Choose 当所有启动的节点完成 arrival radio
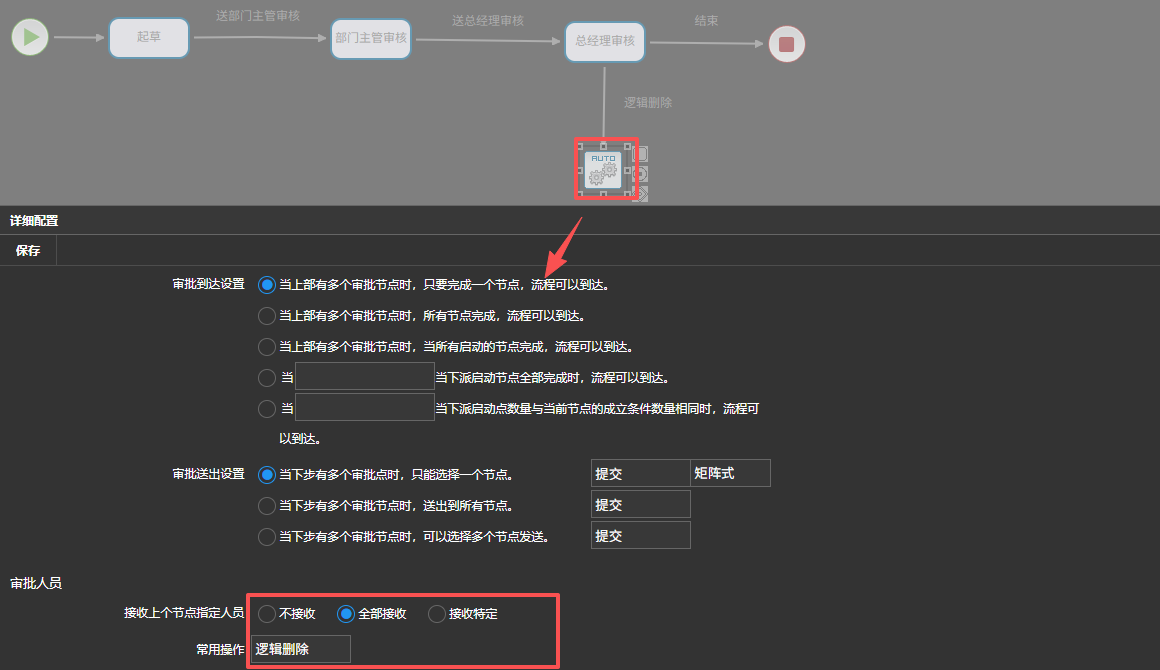Screen dimensions: 1160x670 [267, 347]
